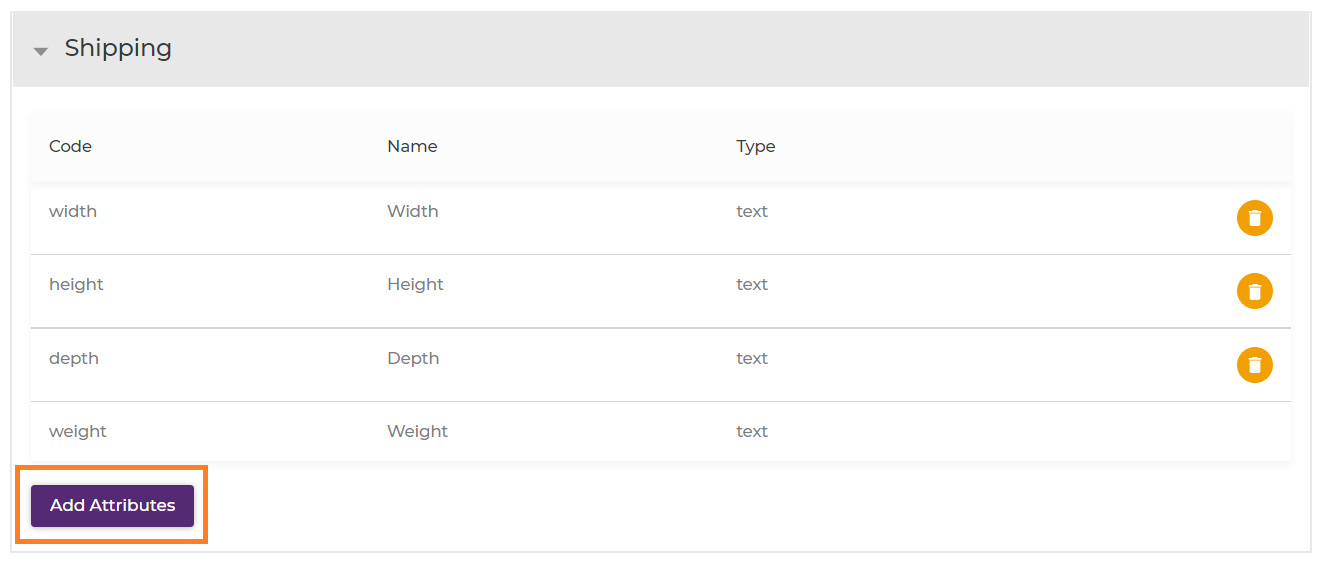This screenshot has width=1324, height=561.
Task: Click the Type column header
Action: pos(756,146)
